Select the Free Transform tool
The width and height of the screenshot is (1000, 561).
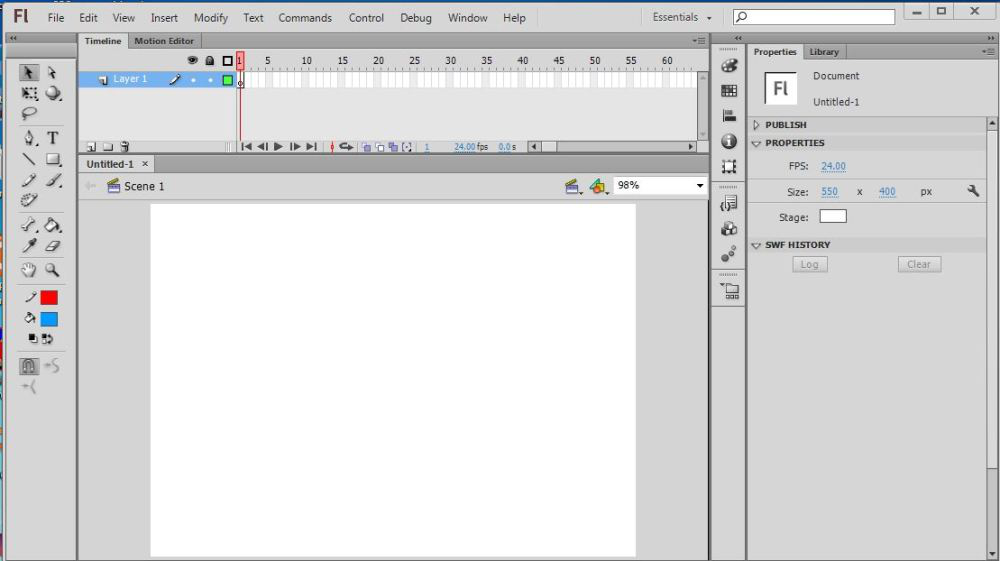(29, 93)
